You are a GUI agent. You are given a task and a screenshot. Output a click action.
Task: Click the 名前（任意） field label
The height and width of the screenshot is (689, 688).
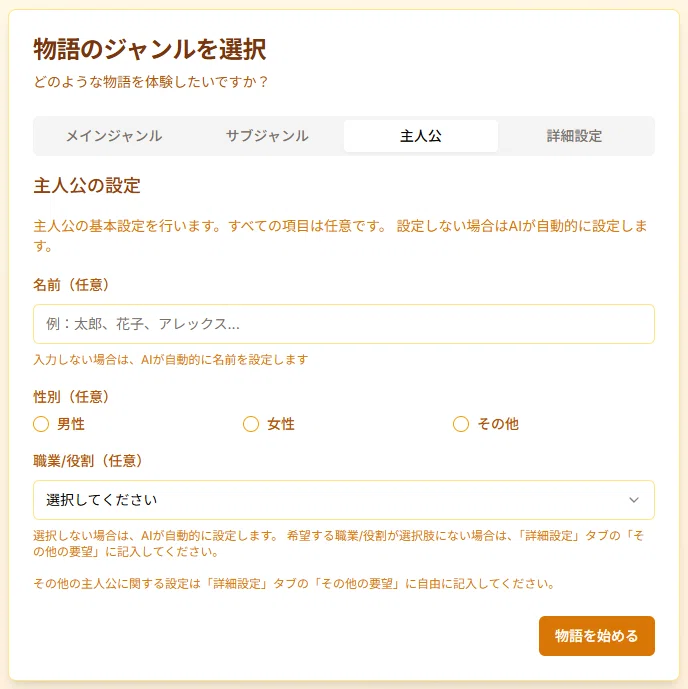71,285
